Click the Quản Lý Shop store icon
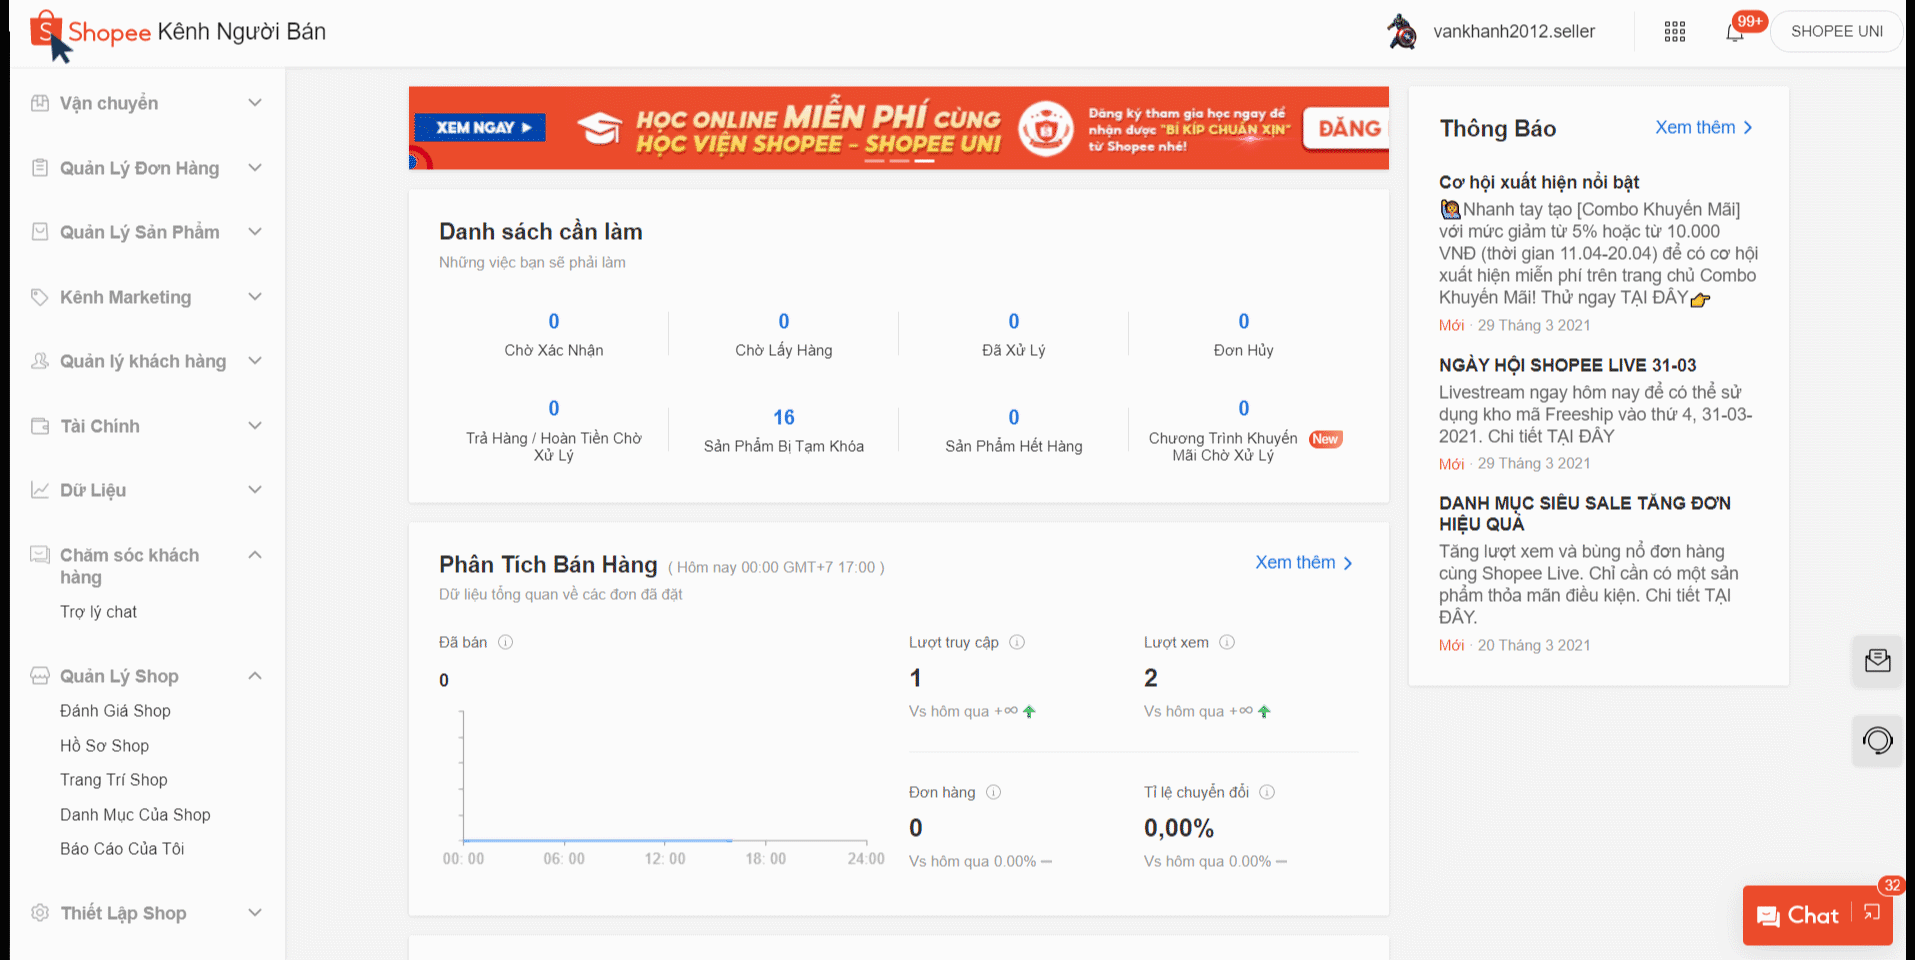Image resolution: width=1915 pixels, height=960 pixels. pyautogui.click(x=40, y=676)
